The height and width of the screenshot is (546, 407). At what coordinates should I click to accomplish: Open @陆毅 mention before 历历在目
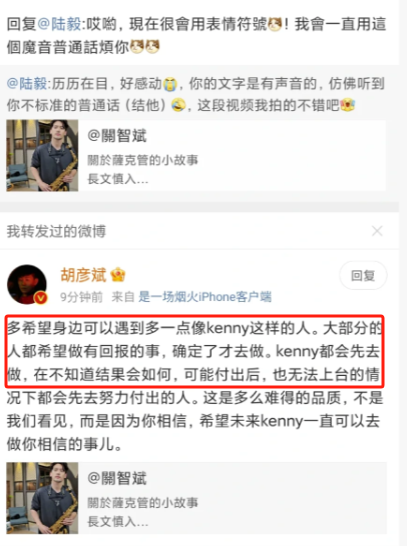tap(27, 84)
